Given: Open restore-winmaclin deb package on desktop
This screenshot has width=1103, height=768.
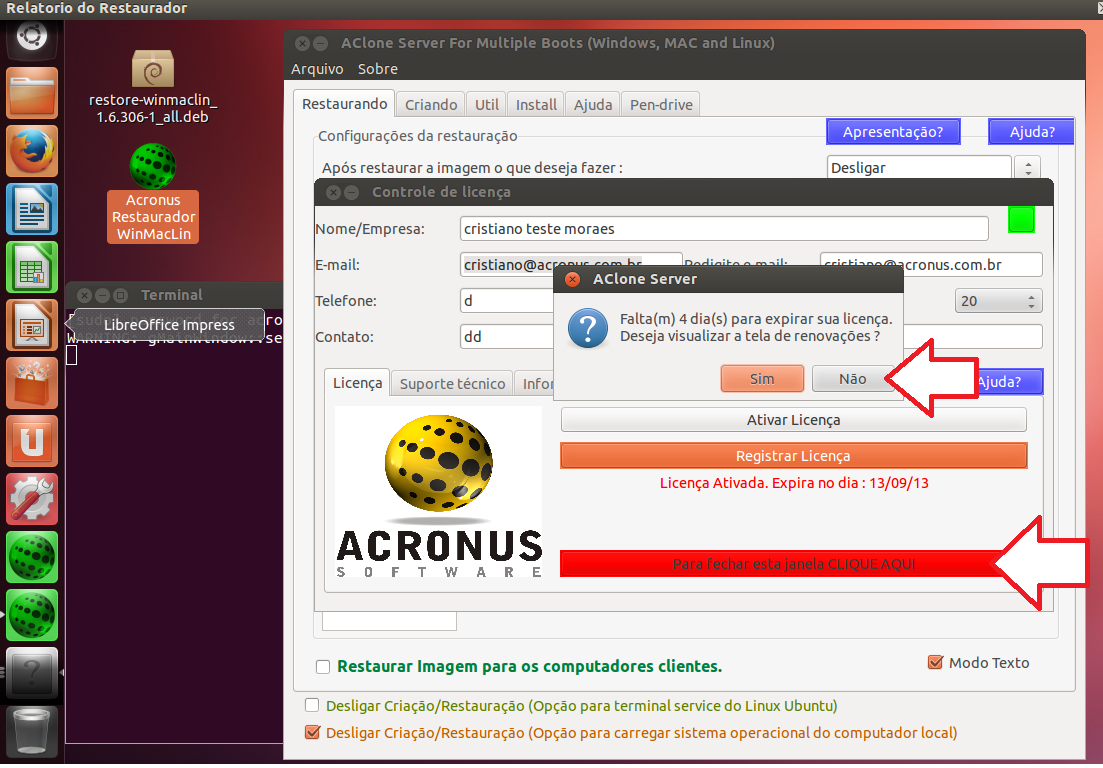Looking at the screenshot, I should [x=153, y=87].
